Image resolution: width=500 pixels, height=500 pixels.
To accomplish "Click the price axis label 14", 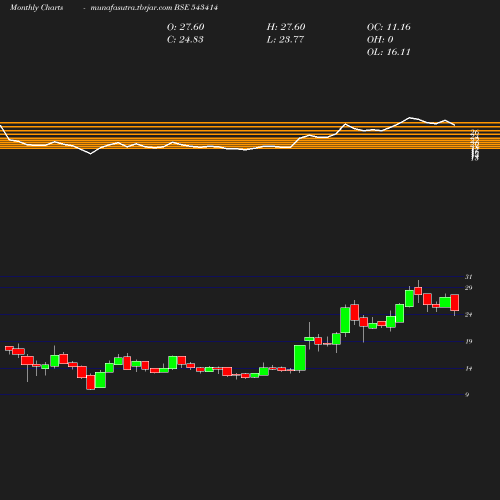I will 468,368.
